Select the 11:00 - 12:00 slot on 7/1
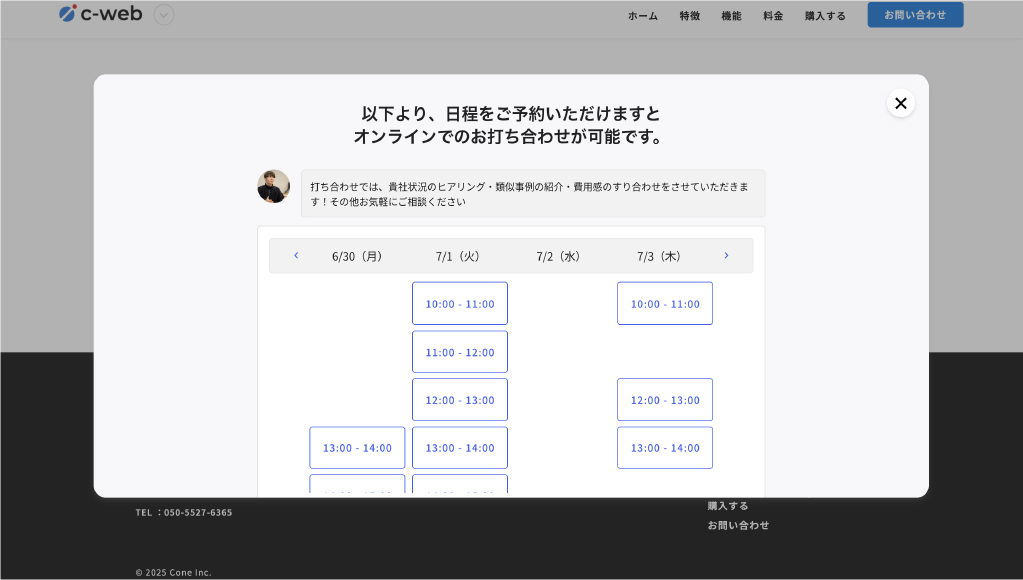This screenshot has height=580, width=1023. point(460,352)
